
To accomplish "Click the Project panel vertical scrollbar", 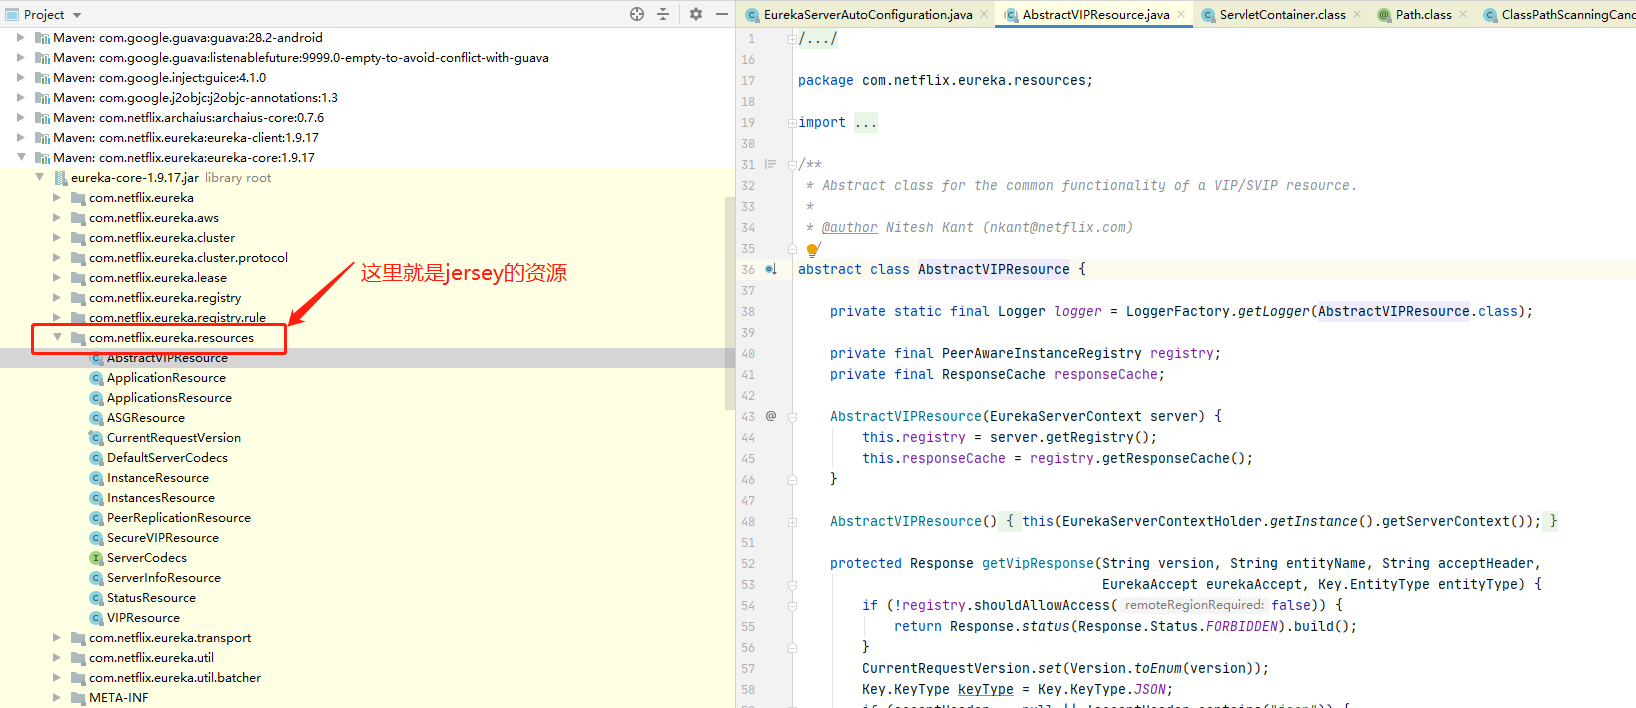I will click(729, 303).
